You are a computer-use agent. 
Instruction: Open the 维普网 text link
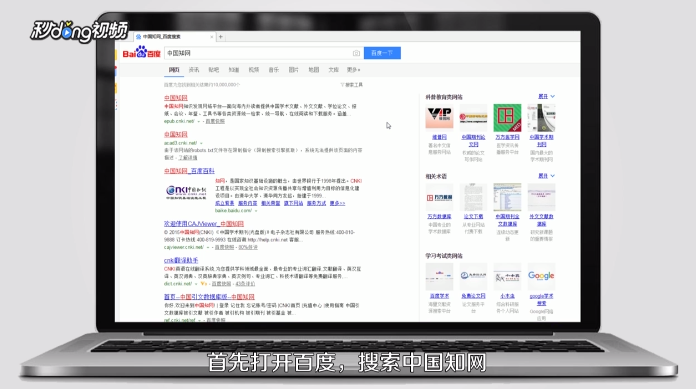tap(439, 137)
